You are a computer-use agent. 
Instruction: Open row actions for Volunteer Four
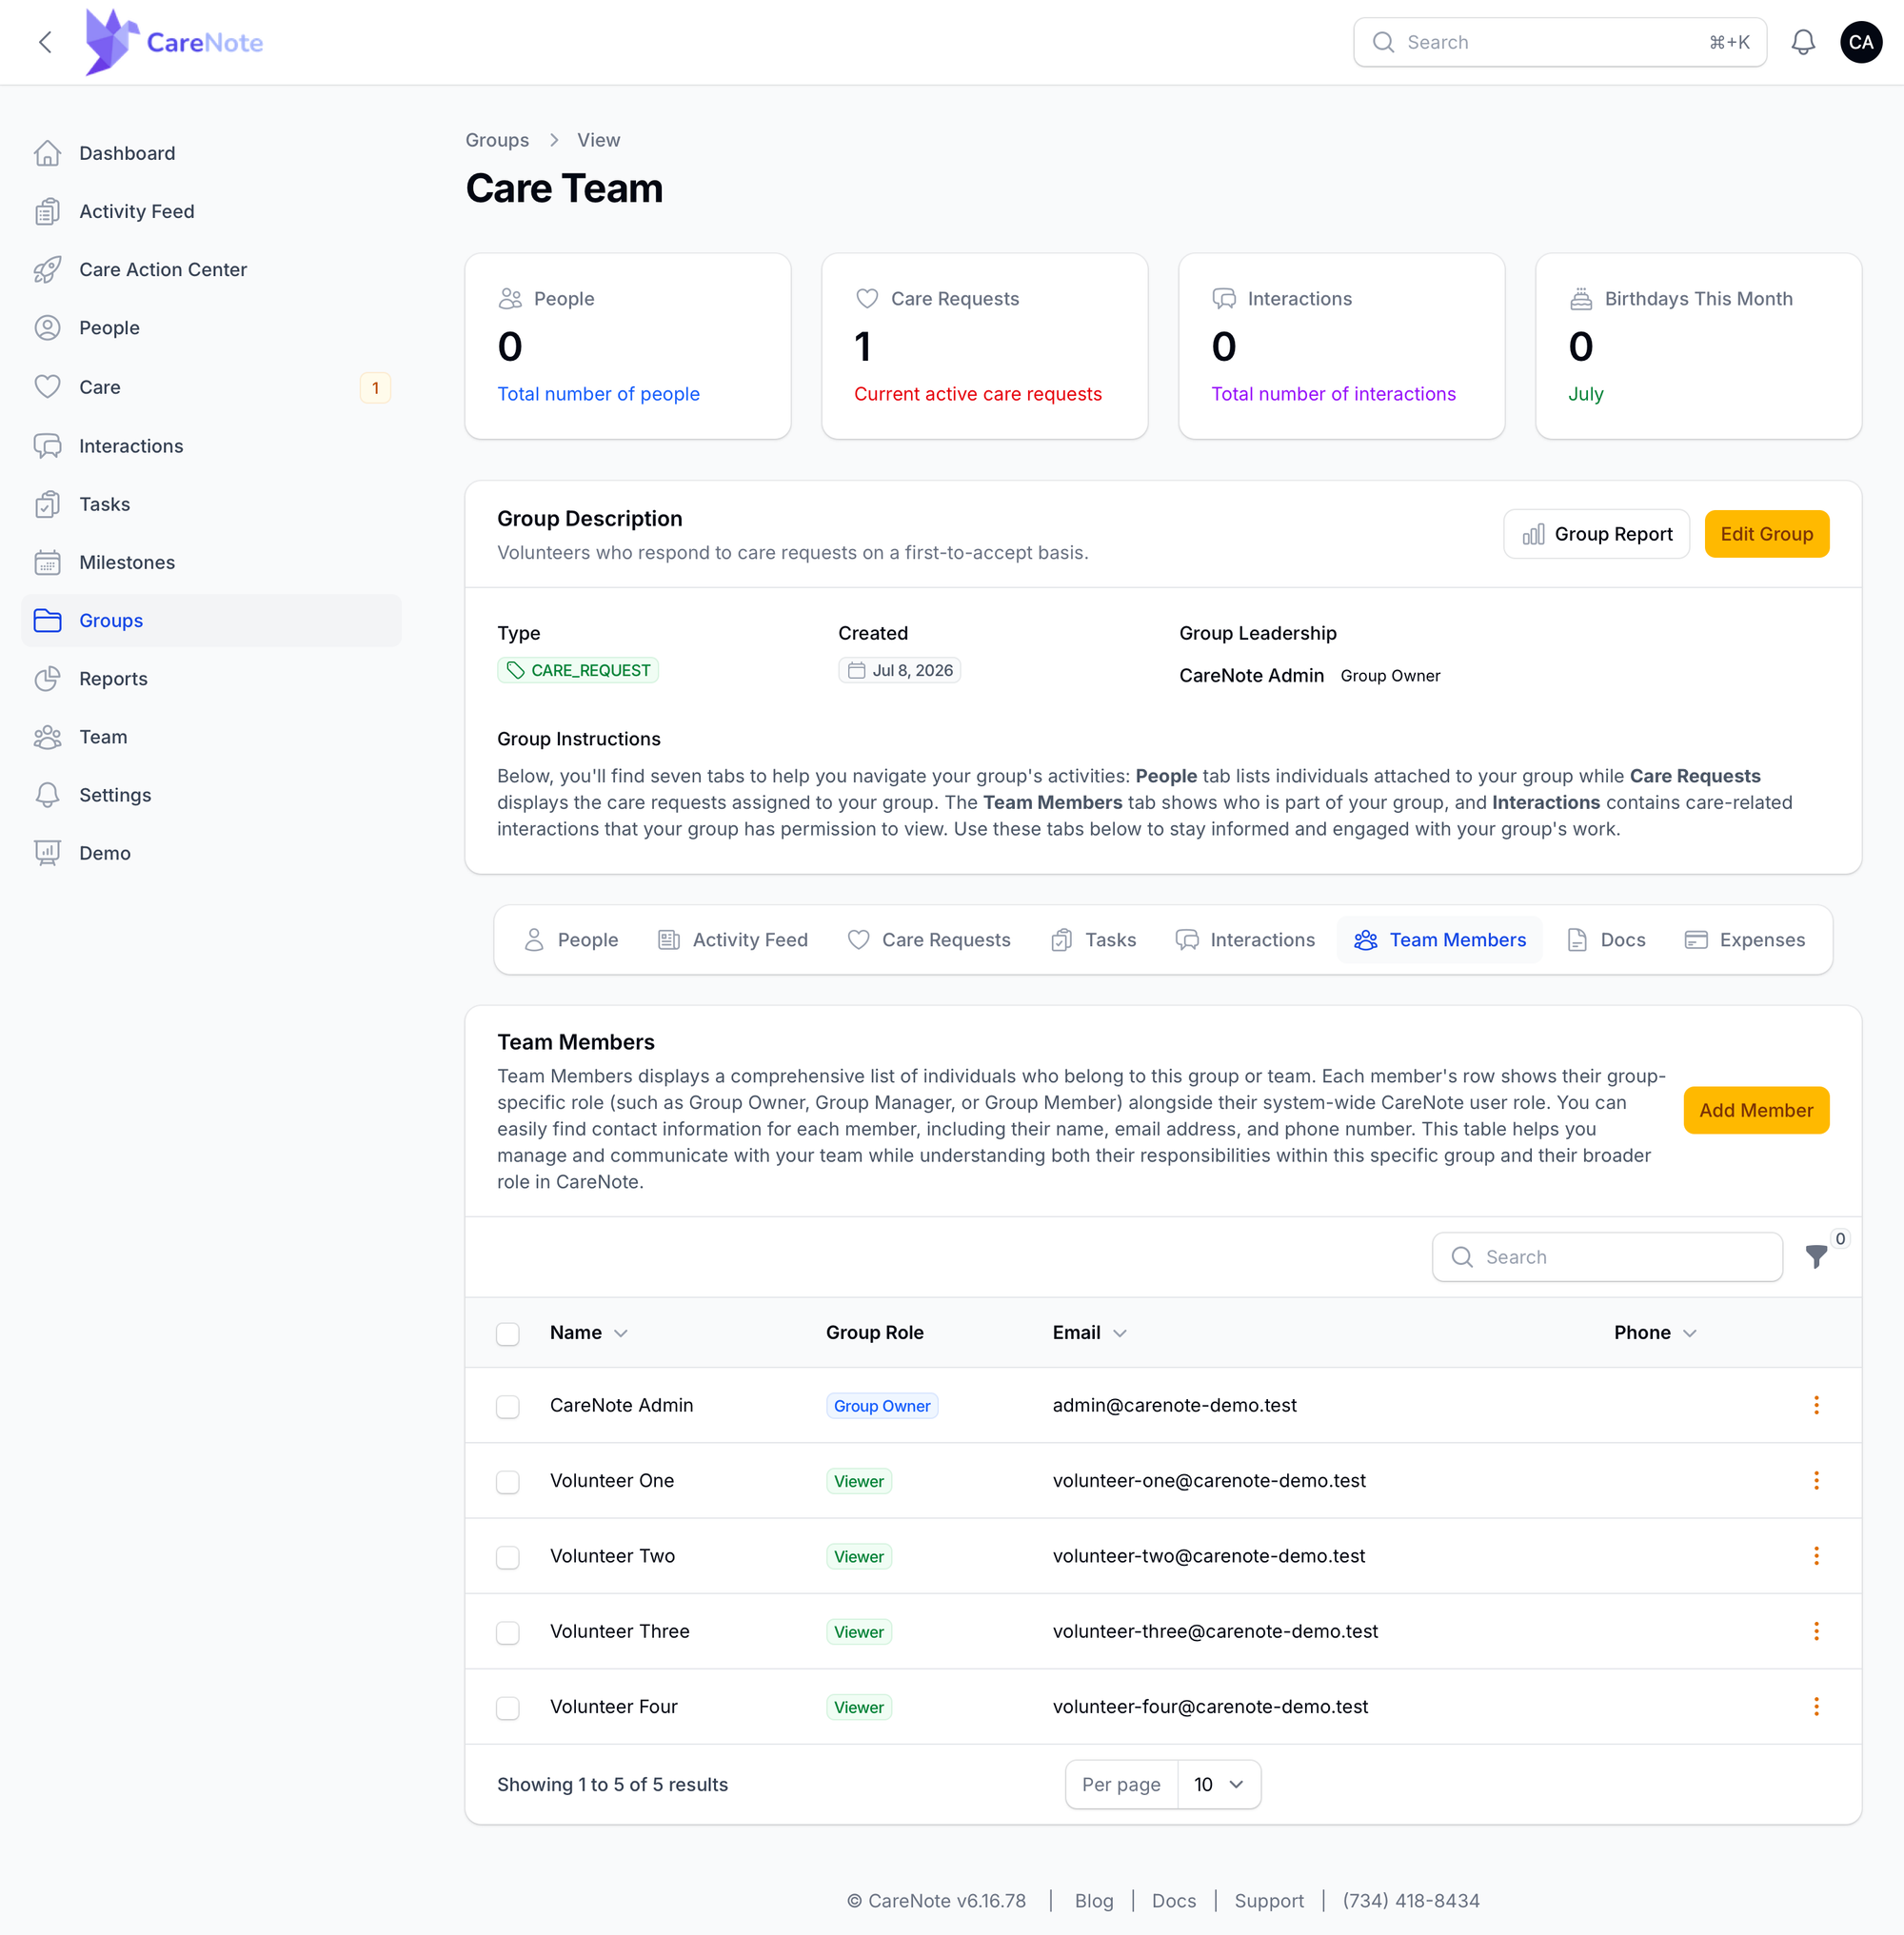(1816, 1707)
